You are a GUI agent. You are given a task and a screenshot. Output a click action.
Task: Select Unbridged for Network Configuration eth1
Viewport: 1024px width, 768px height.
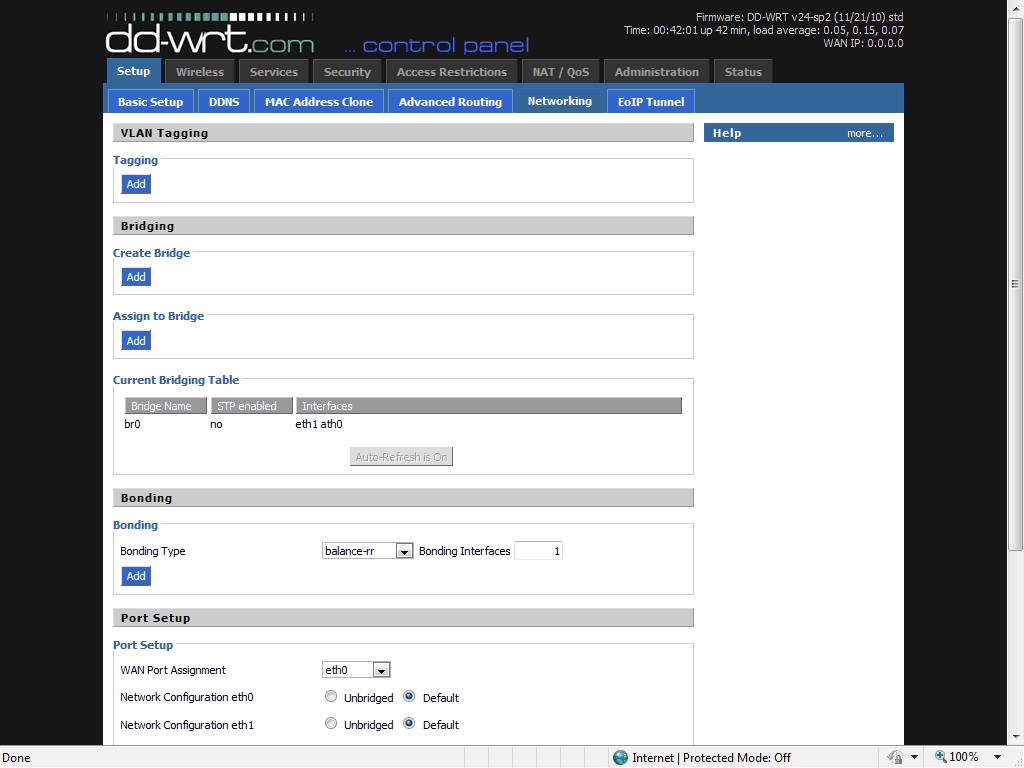pyautogui.click(x=331, y=724)
